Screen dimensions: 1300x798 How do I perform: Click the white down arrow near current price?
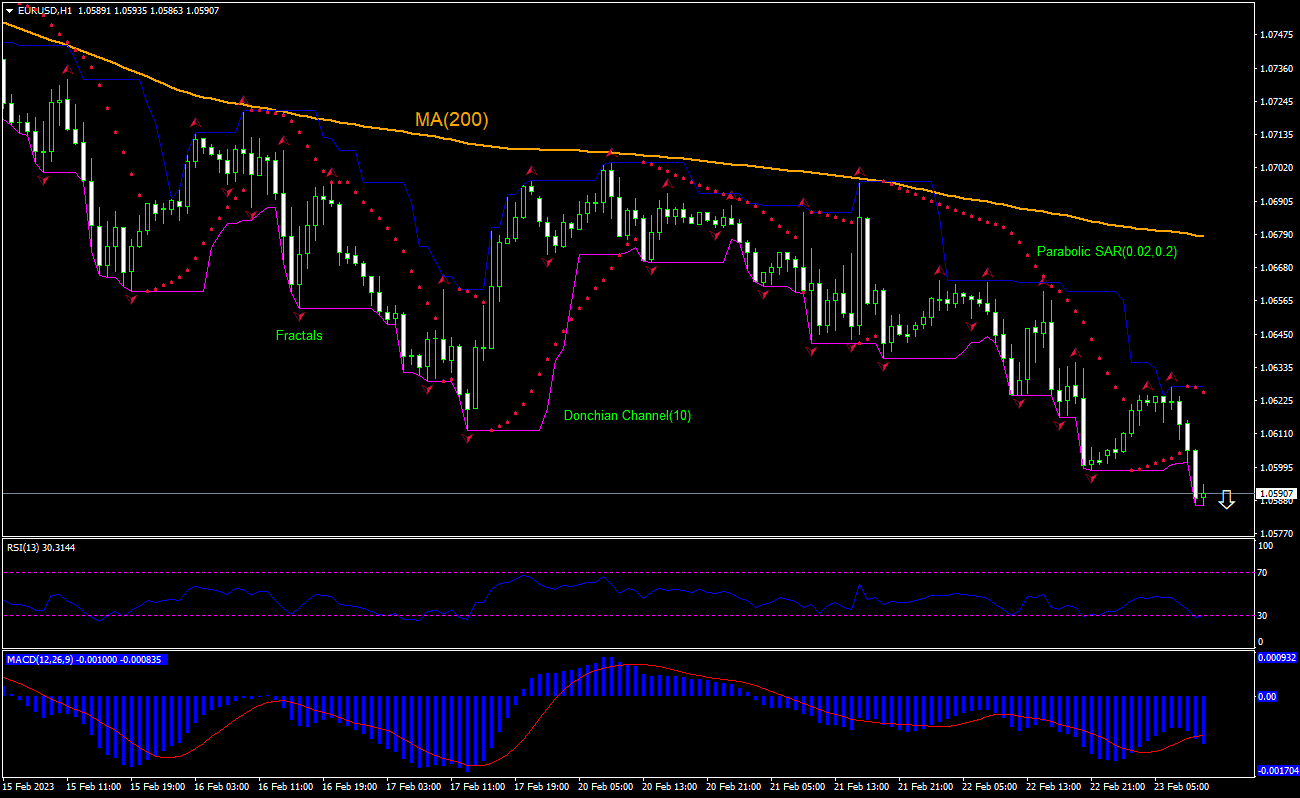[1226, 500]
